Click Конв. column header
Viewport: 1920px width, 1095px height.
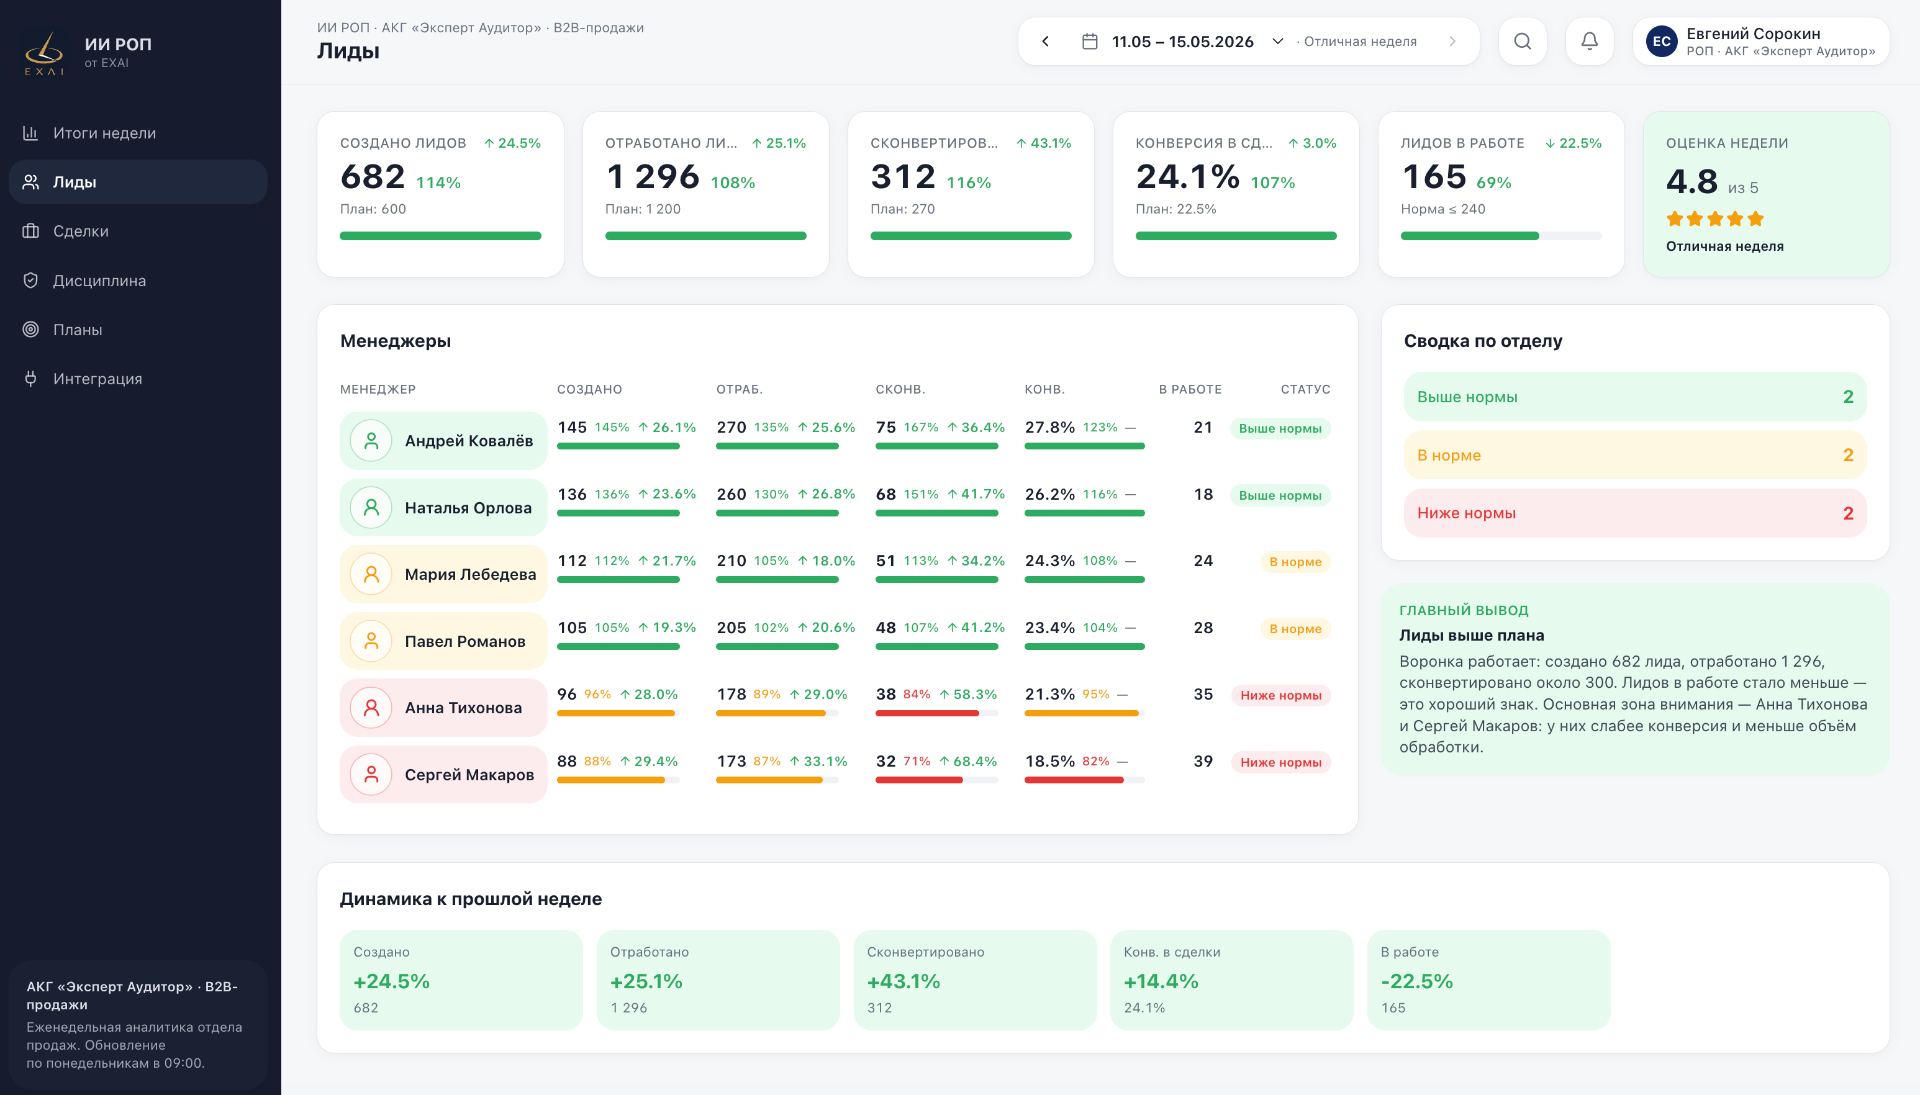coord(1045,389)
